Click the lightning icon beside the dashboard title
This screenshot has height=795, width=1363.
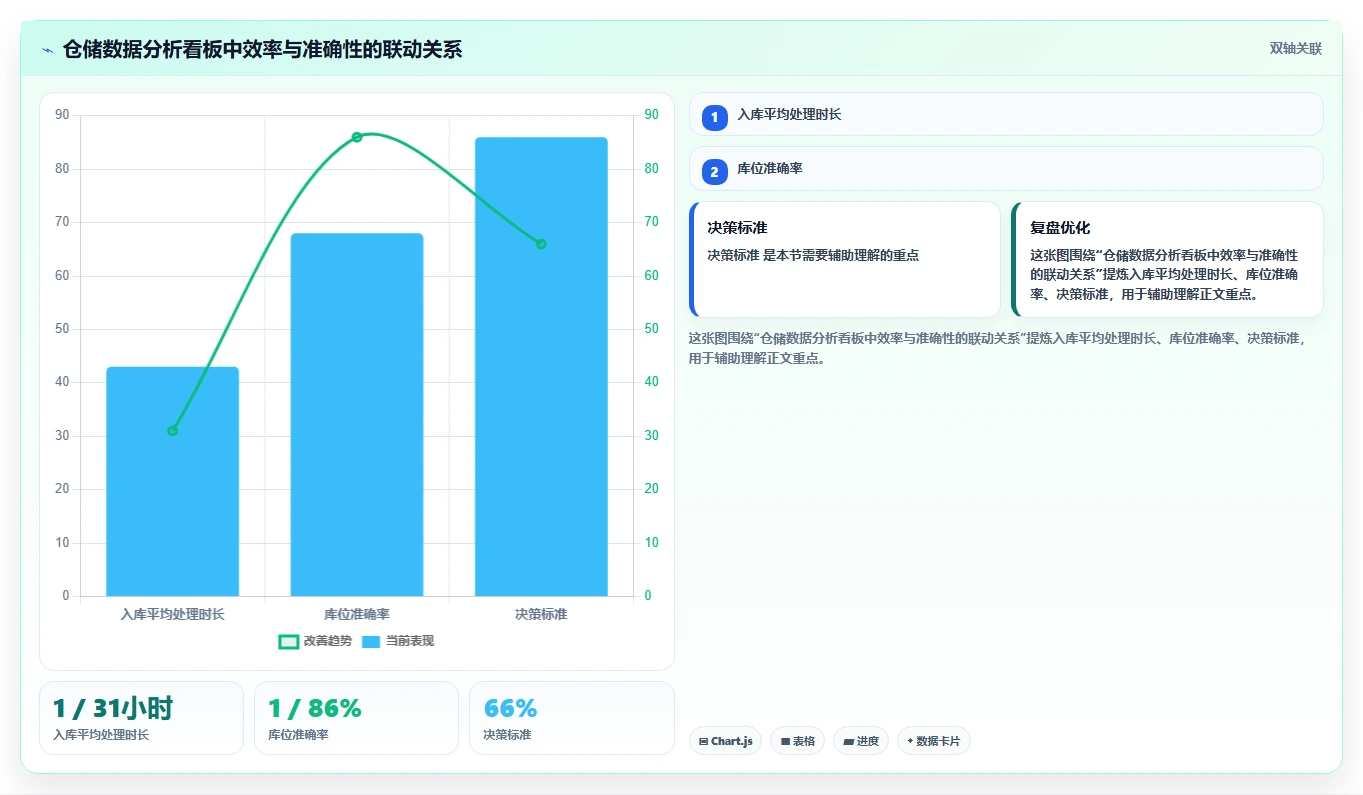[48, 50]
